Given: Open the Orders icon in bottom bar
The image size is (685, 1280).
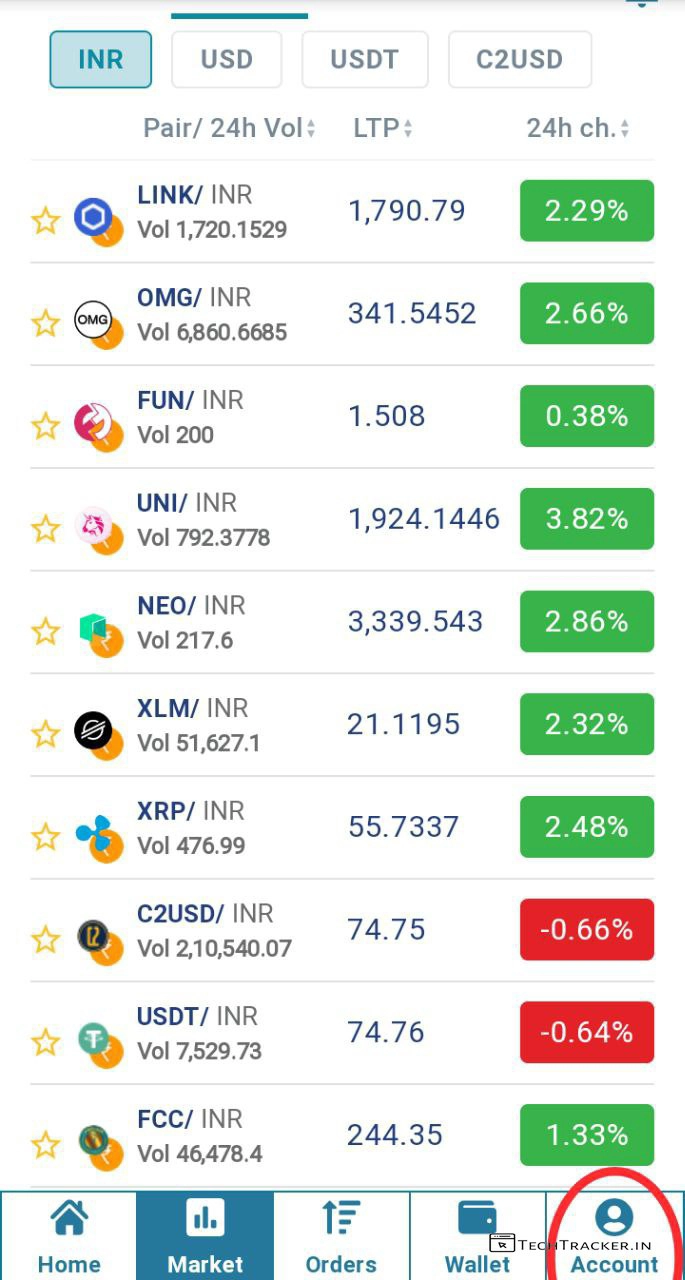Looking at the screenshot, I should tap(341, 1220).
